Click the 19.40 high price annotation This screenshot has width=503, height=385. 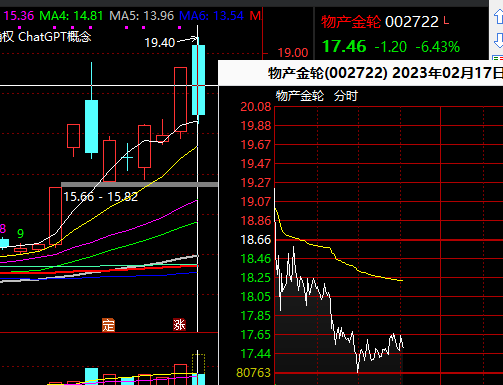click(x=160, y=43)
